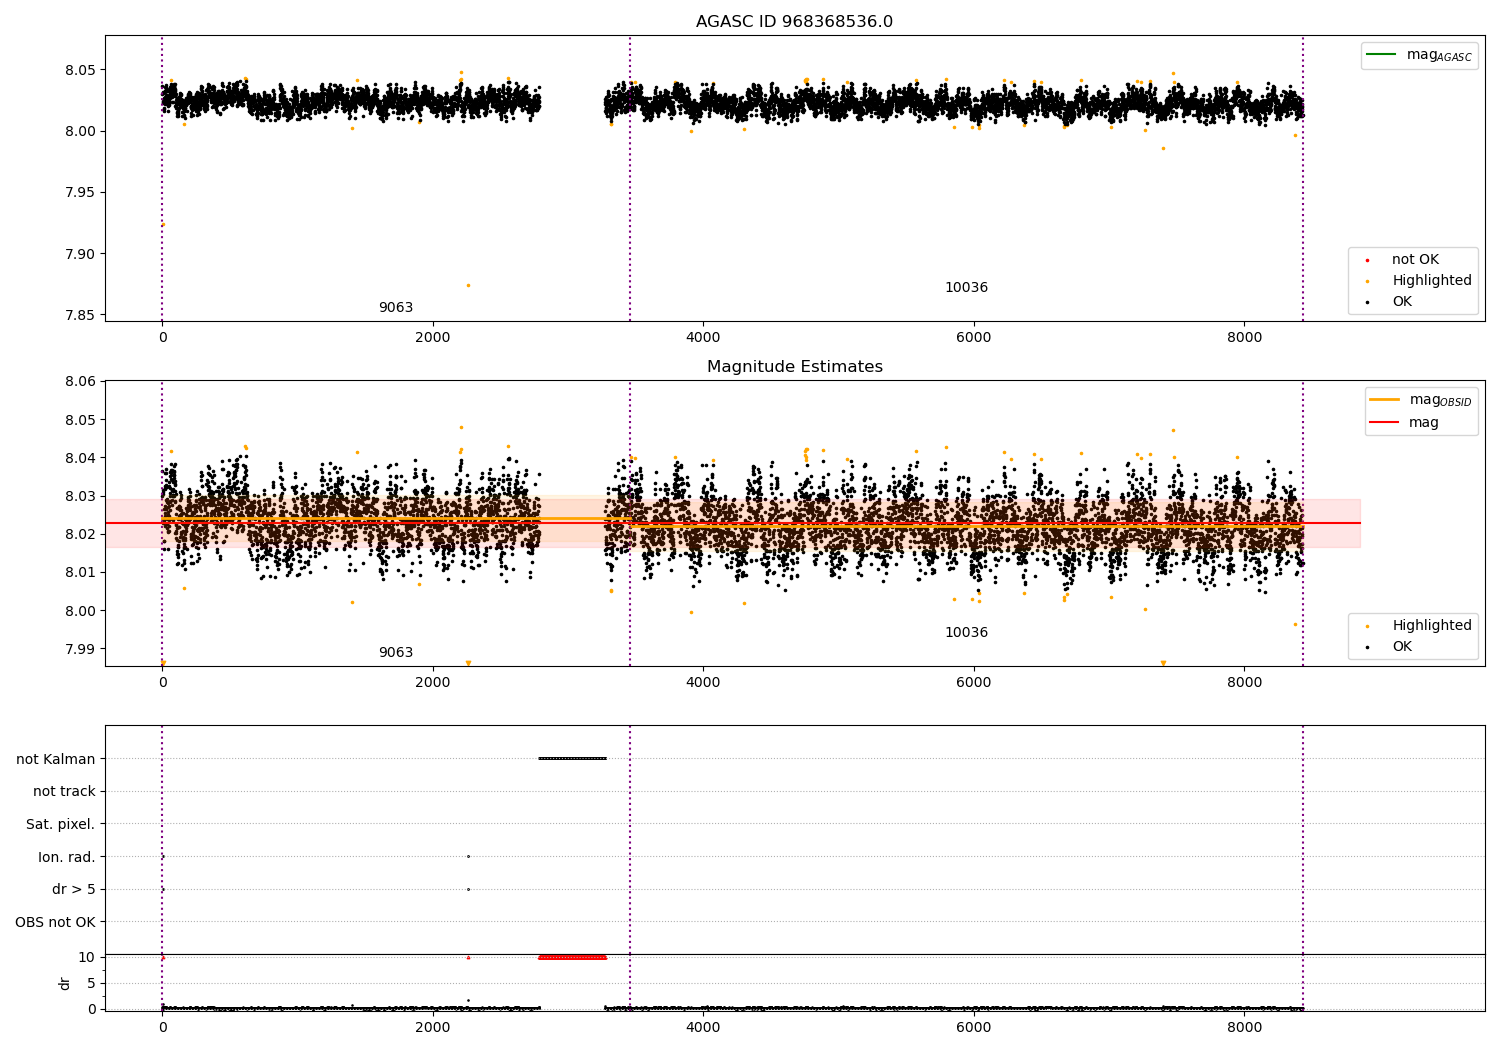Click the green mag AGASC legend line
The height and width of the screenshot is (1050, 1500).
coord(1382,55)
